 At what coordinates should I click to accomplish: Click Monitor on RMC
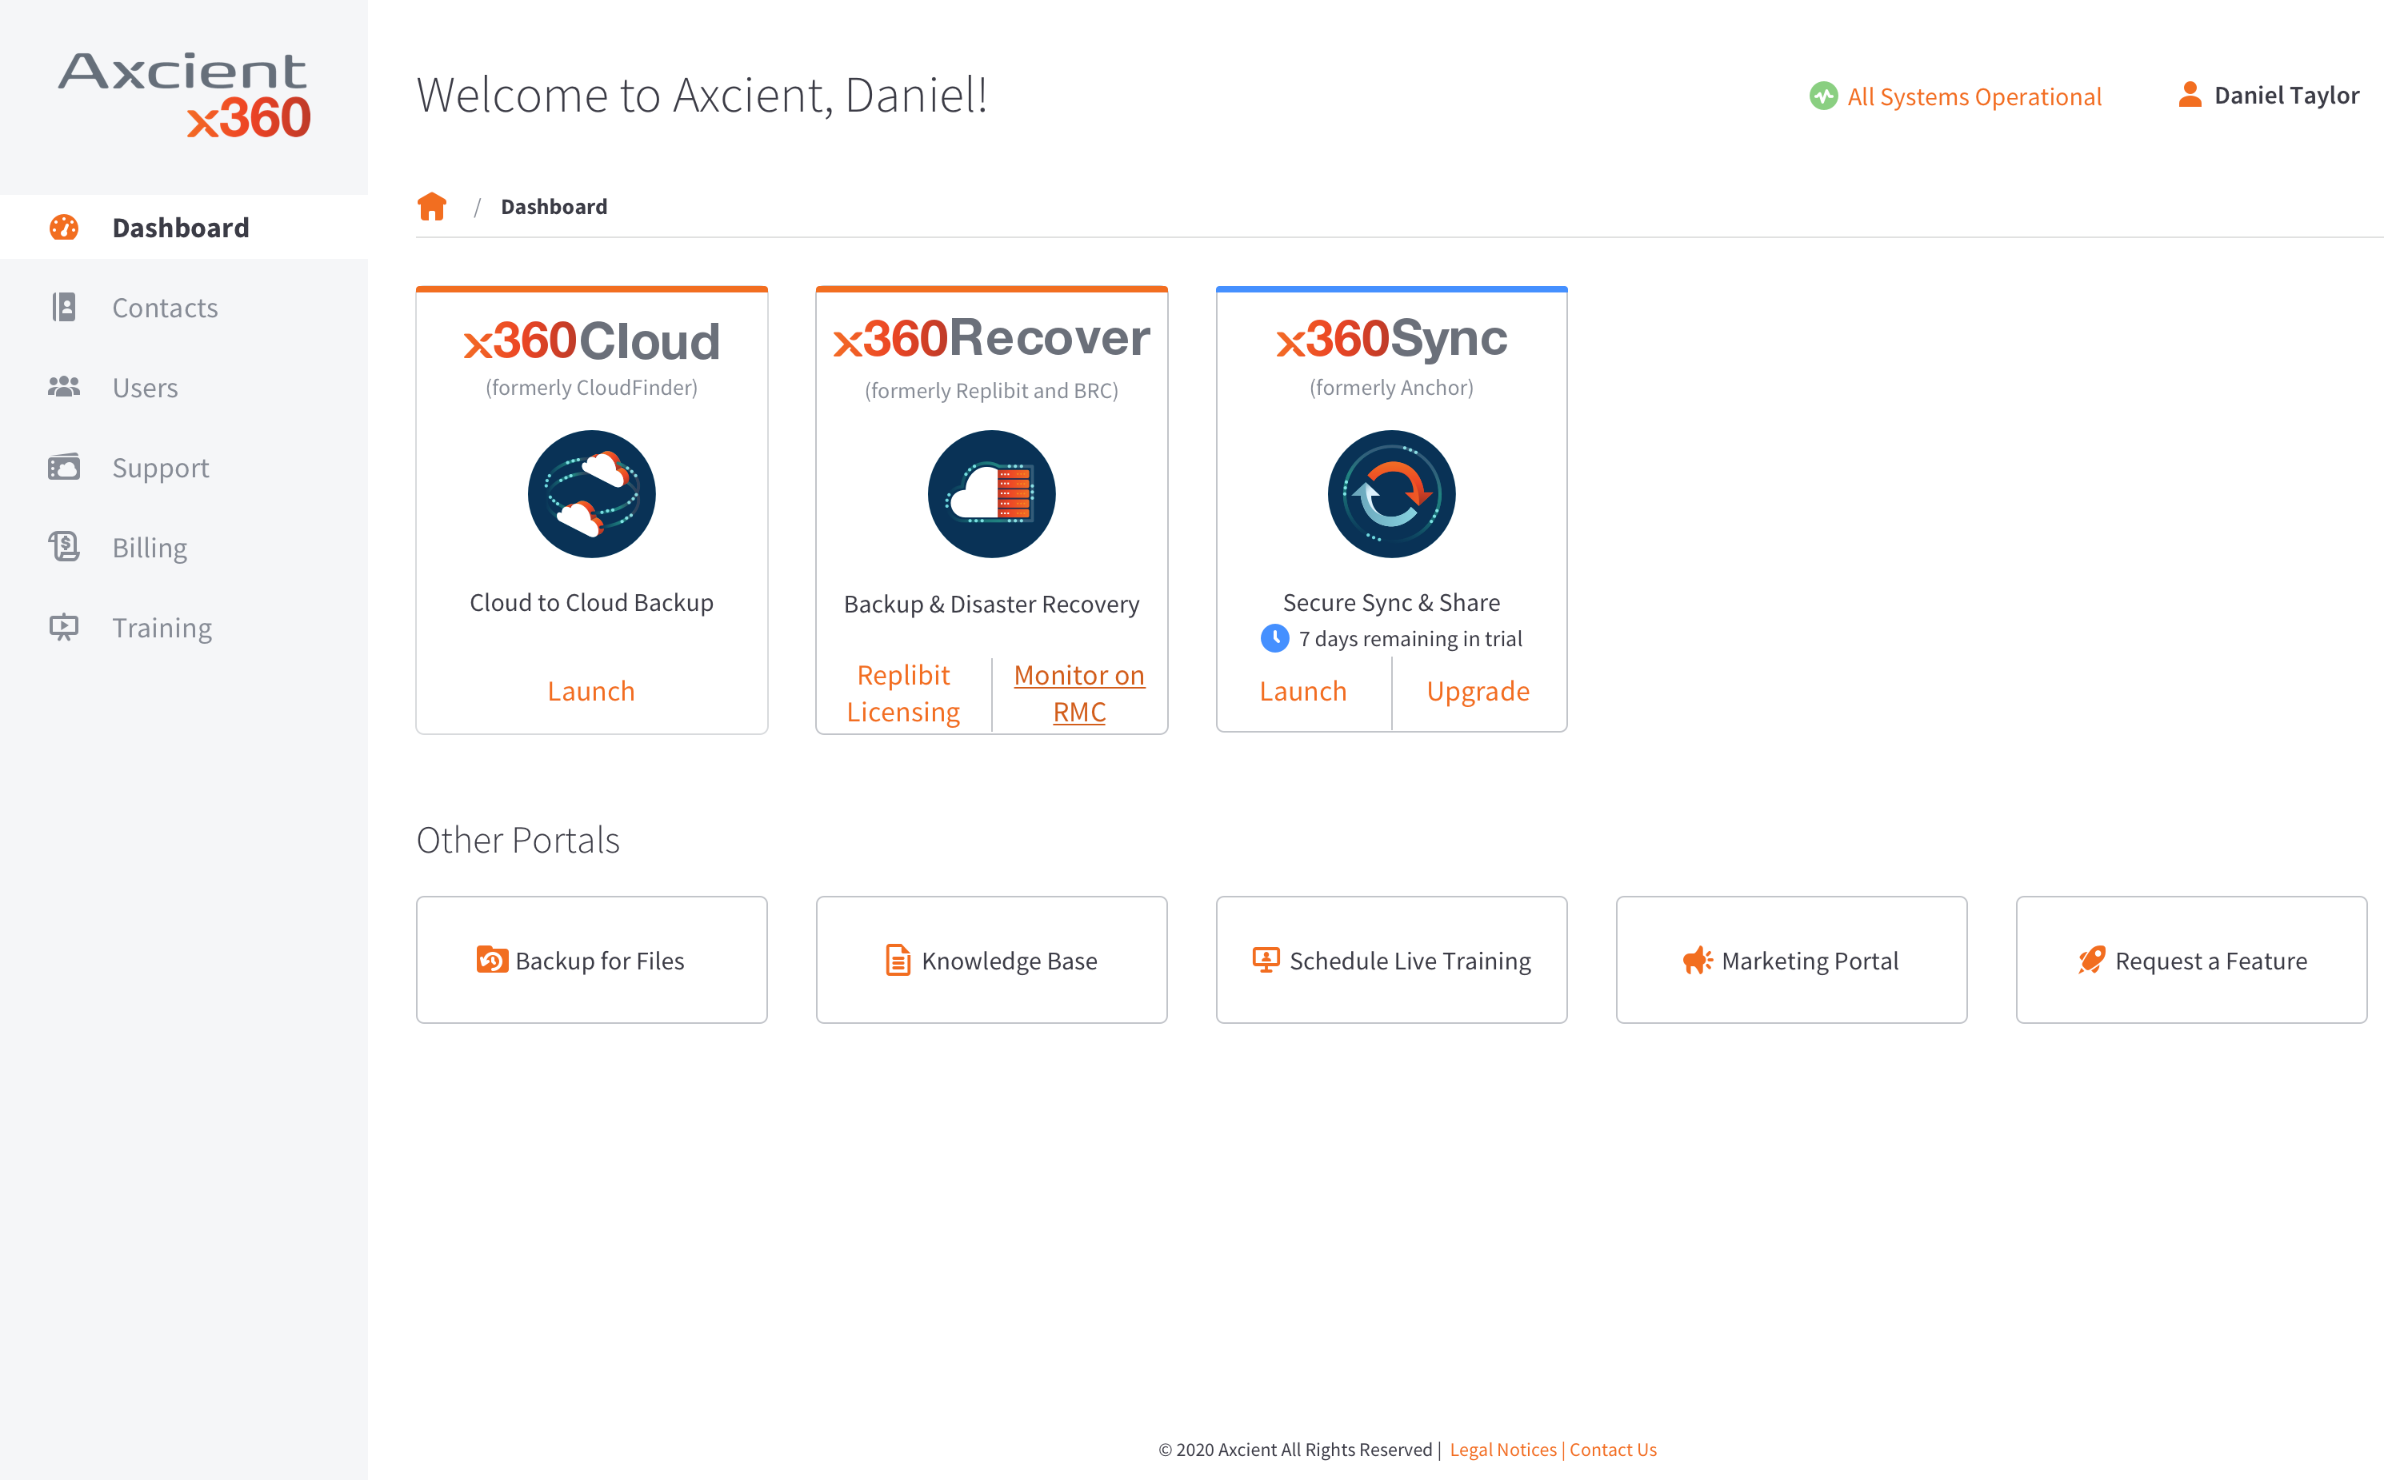pyautogui.click(x=1079, y=692)
